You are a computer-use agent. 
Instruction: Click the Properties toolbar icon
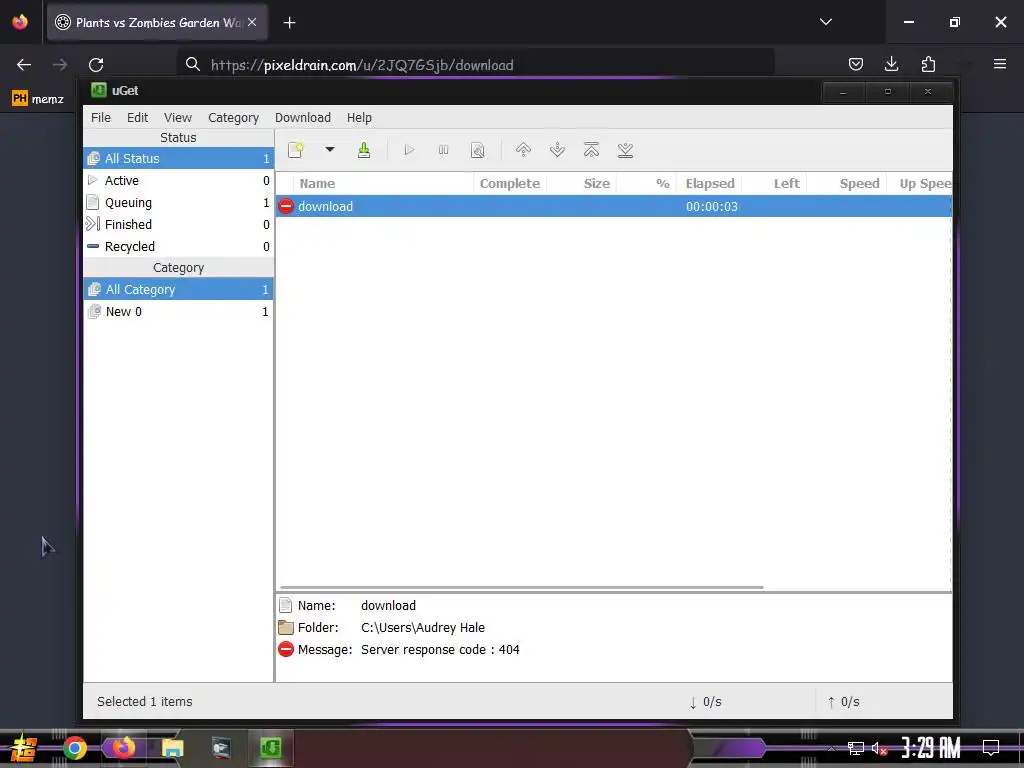tap(477, 150)
